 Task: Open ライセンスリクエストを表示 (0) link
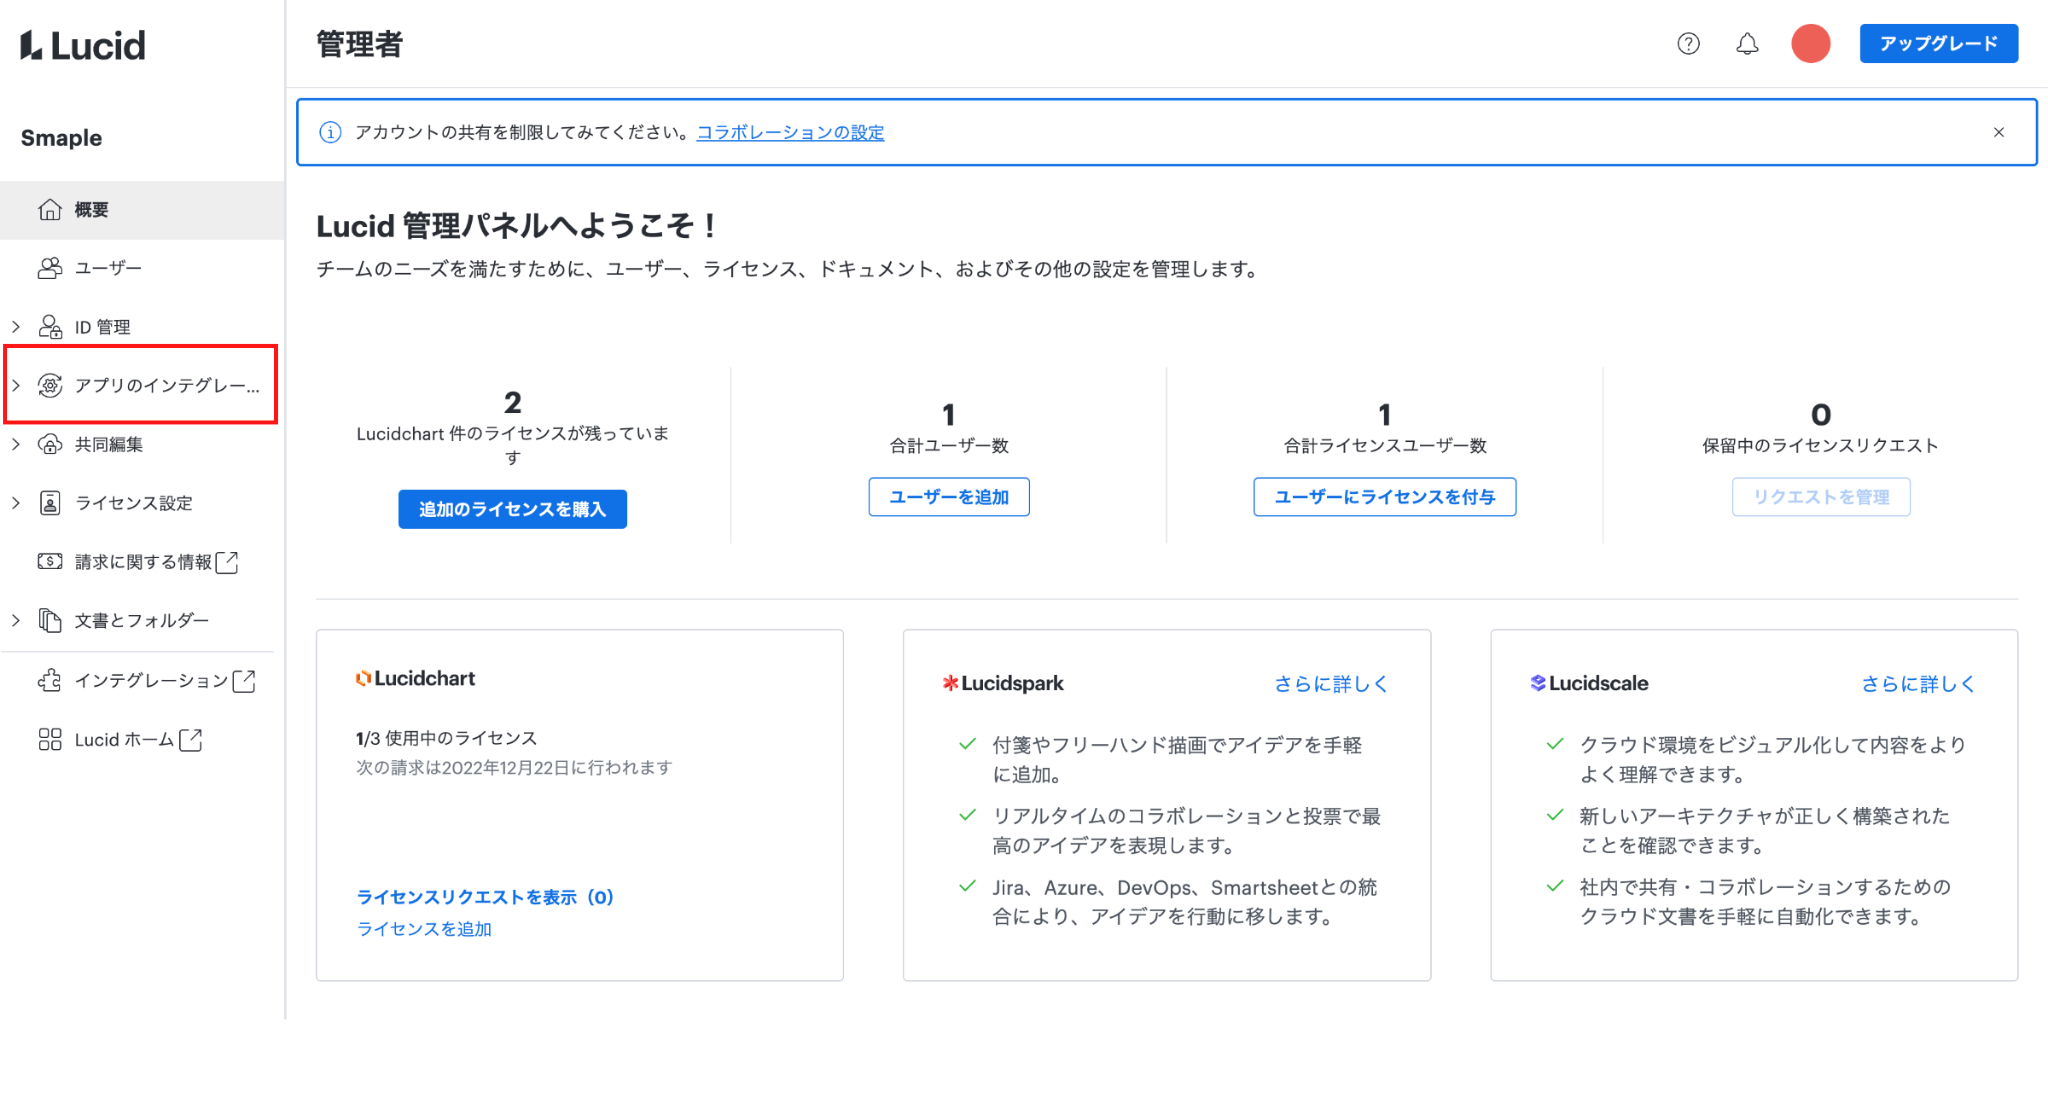click(x=485, y=897)
